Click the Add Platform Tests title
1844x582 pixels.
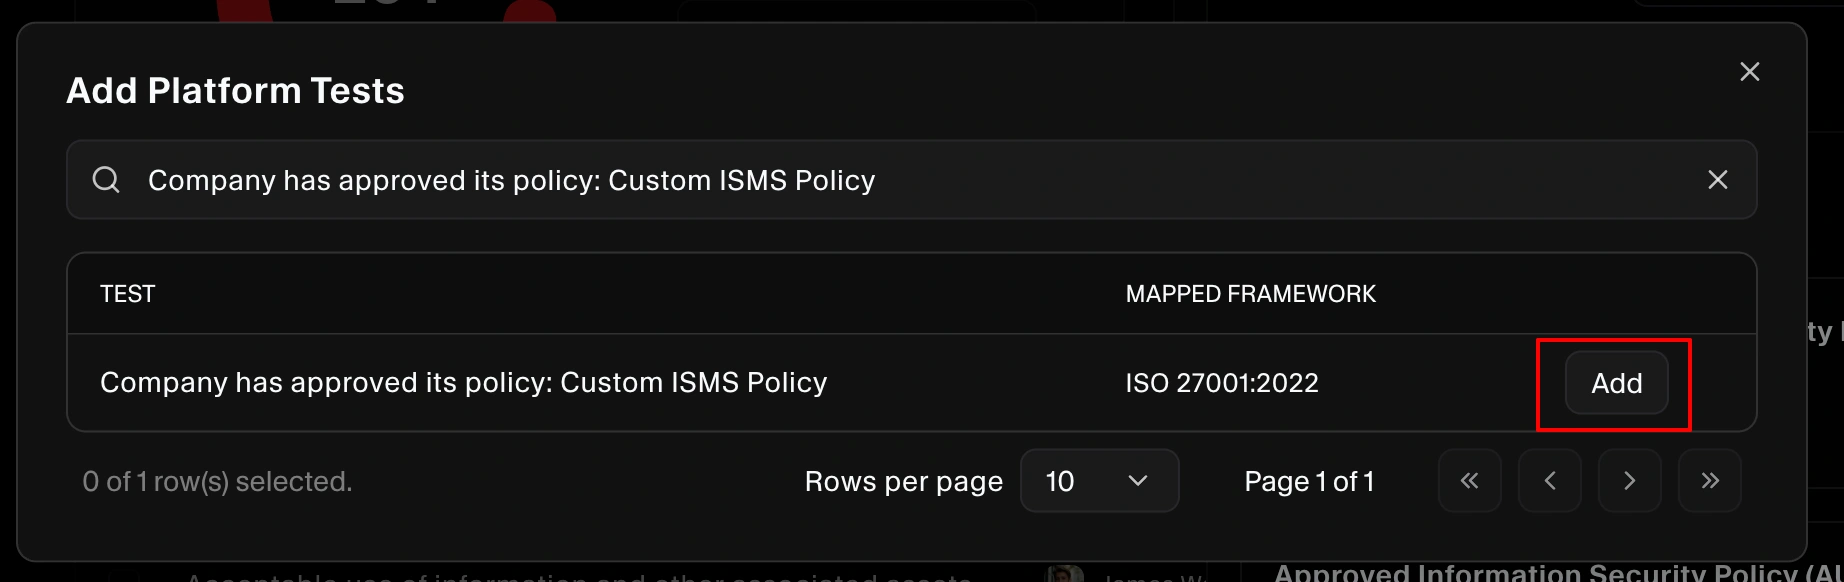[236, 90]
